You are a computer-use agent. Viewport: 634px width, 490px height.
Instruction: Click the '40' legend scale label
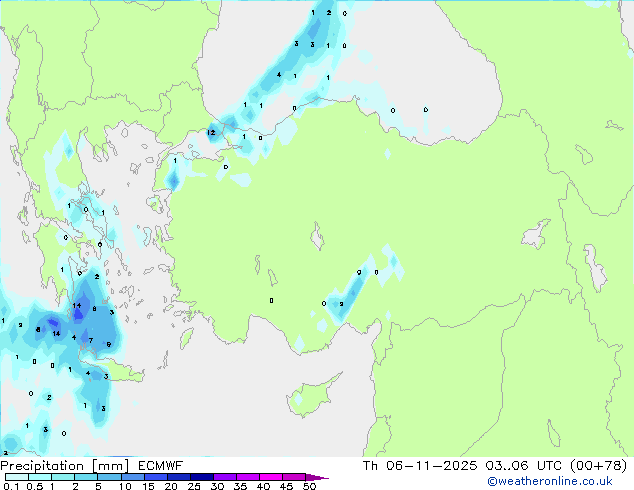pos(263,486)
